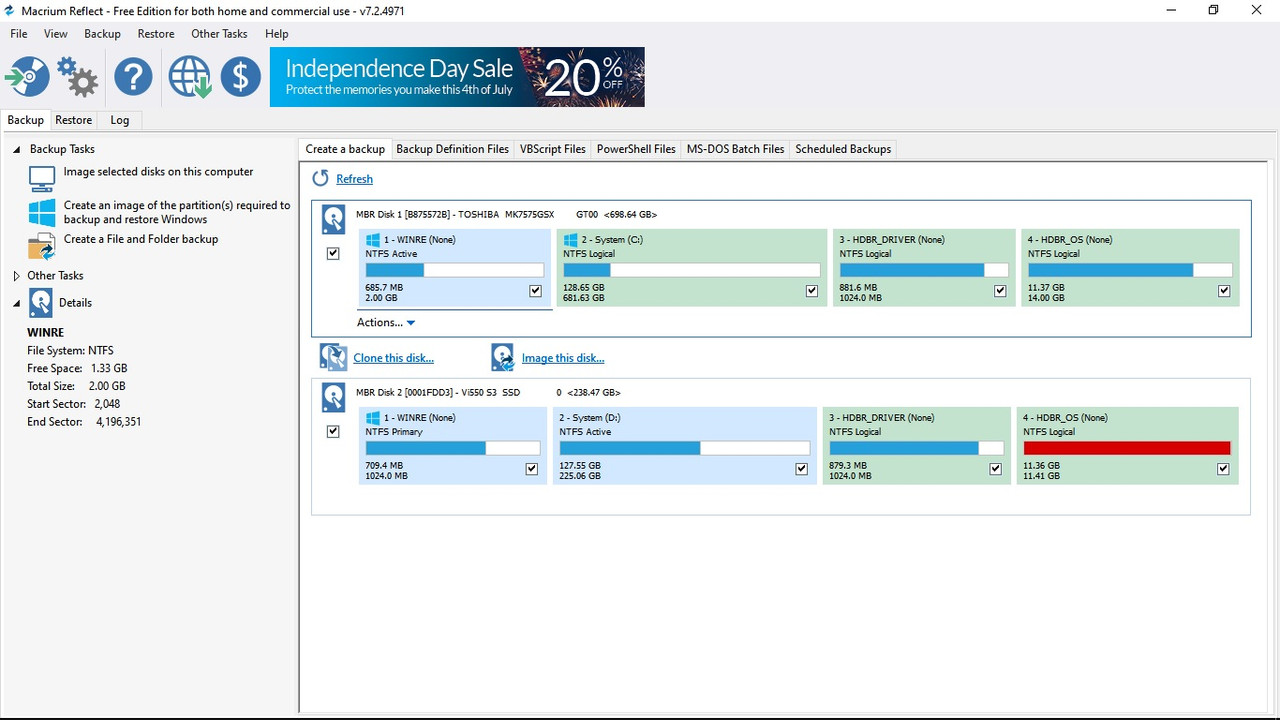Click the red usage bar of Disk 2 HDBR_OS
Screen dimensions: 1280x720
1127,448
